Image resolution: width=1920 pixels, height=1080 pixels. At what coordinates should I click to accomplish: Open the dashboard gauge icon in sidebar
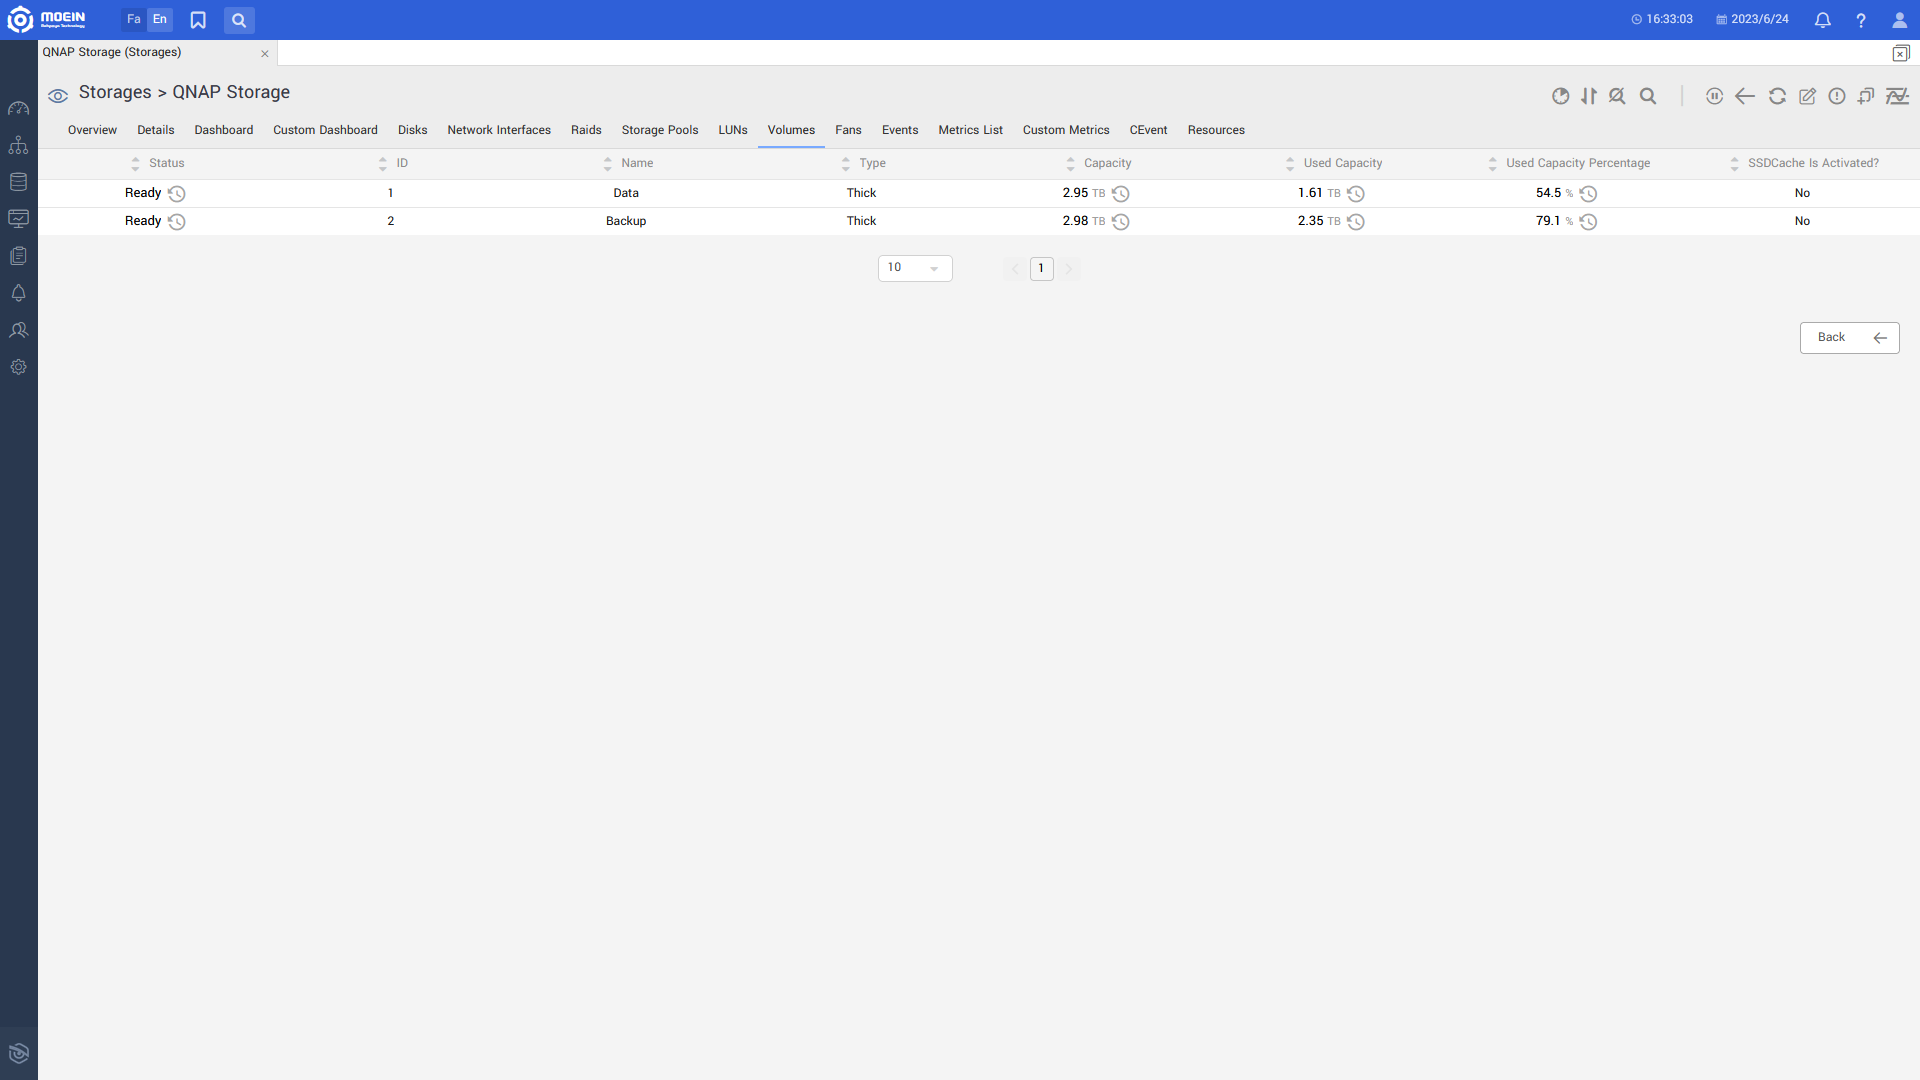click(18, 108)
